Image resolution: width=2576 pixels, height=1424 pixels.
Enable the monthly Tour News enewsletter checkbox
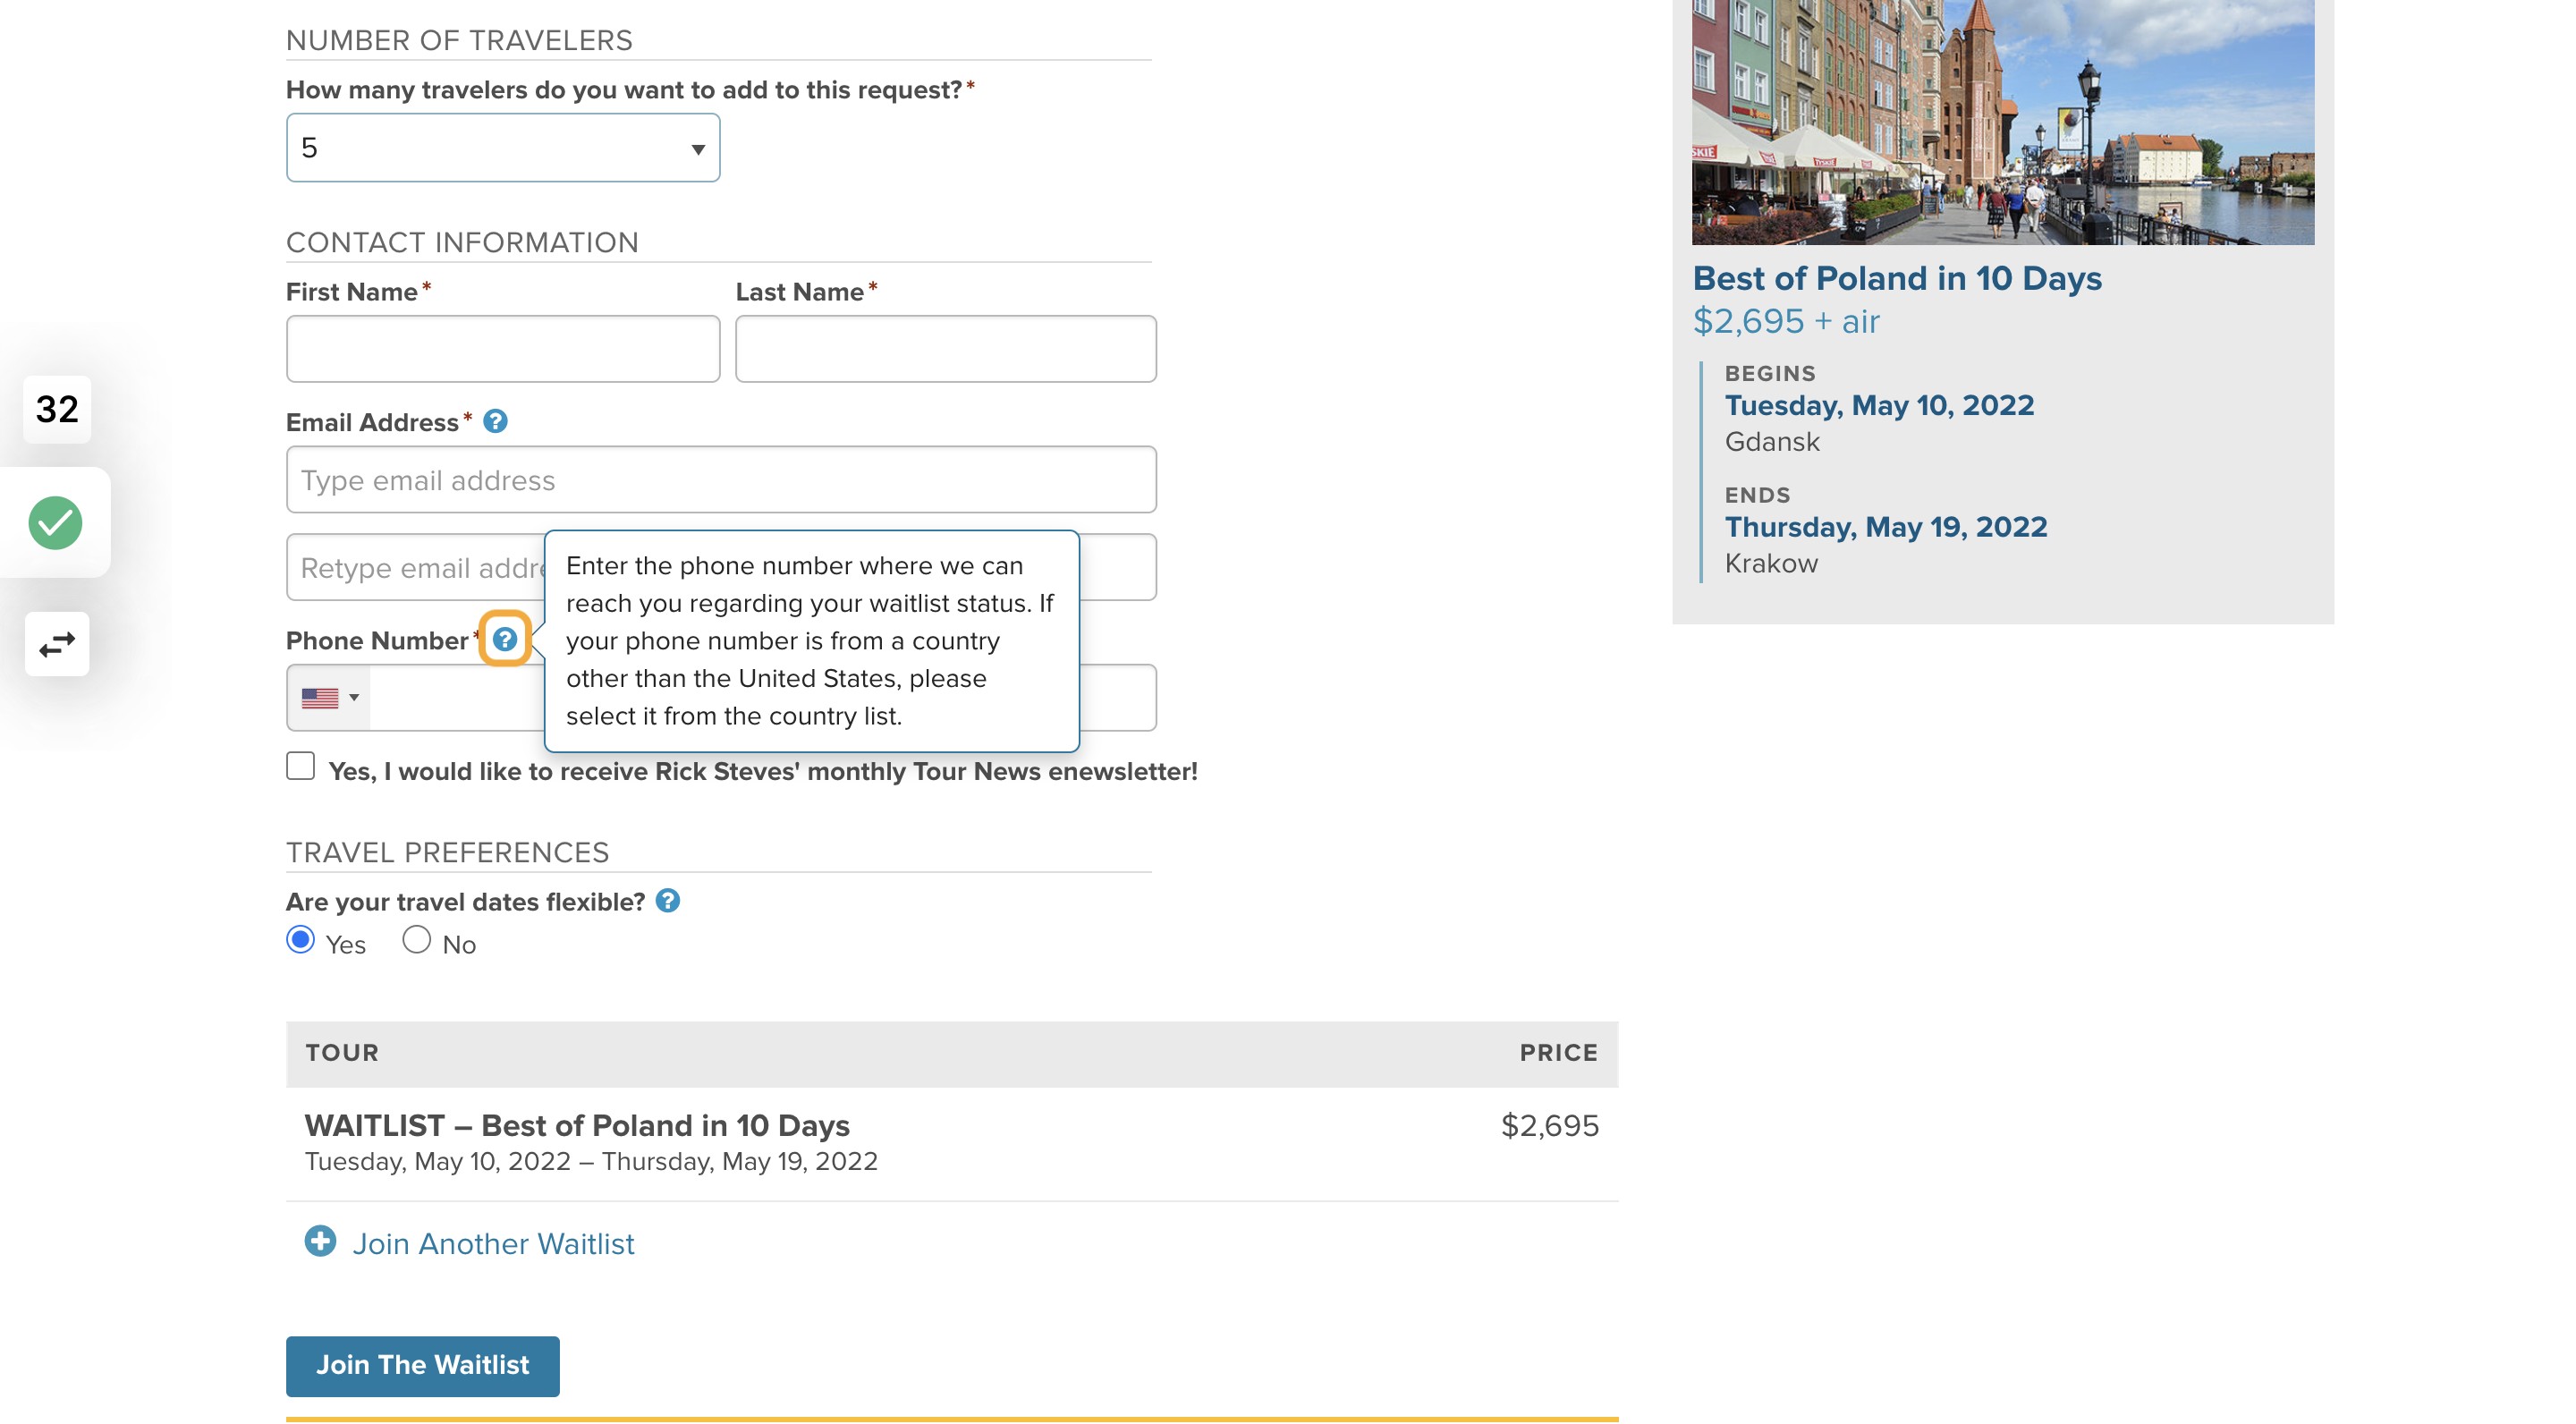coord(300,766)
